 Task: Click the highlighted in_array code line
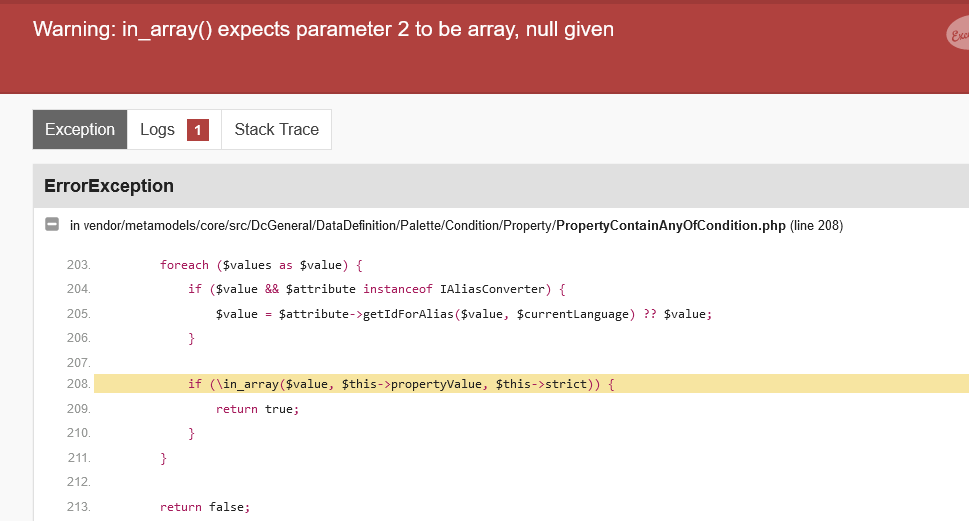(400, 384)
